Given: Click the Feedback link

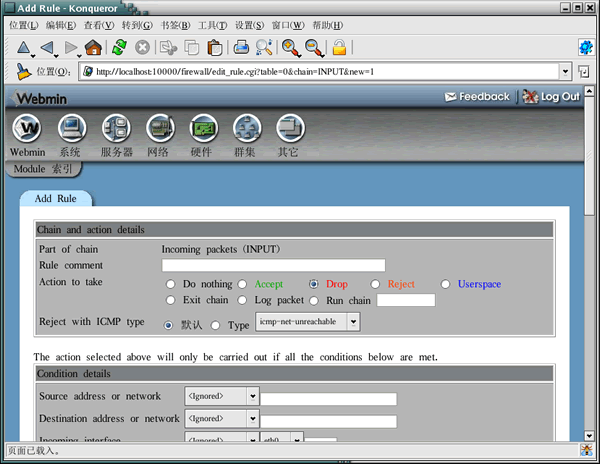Looking at the screenshot, I should click(x=477, y=97).
